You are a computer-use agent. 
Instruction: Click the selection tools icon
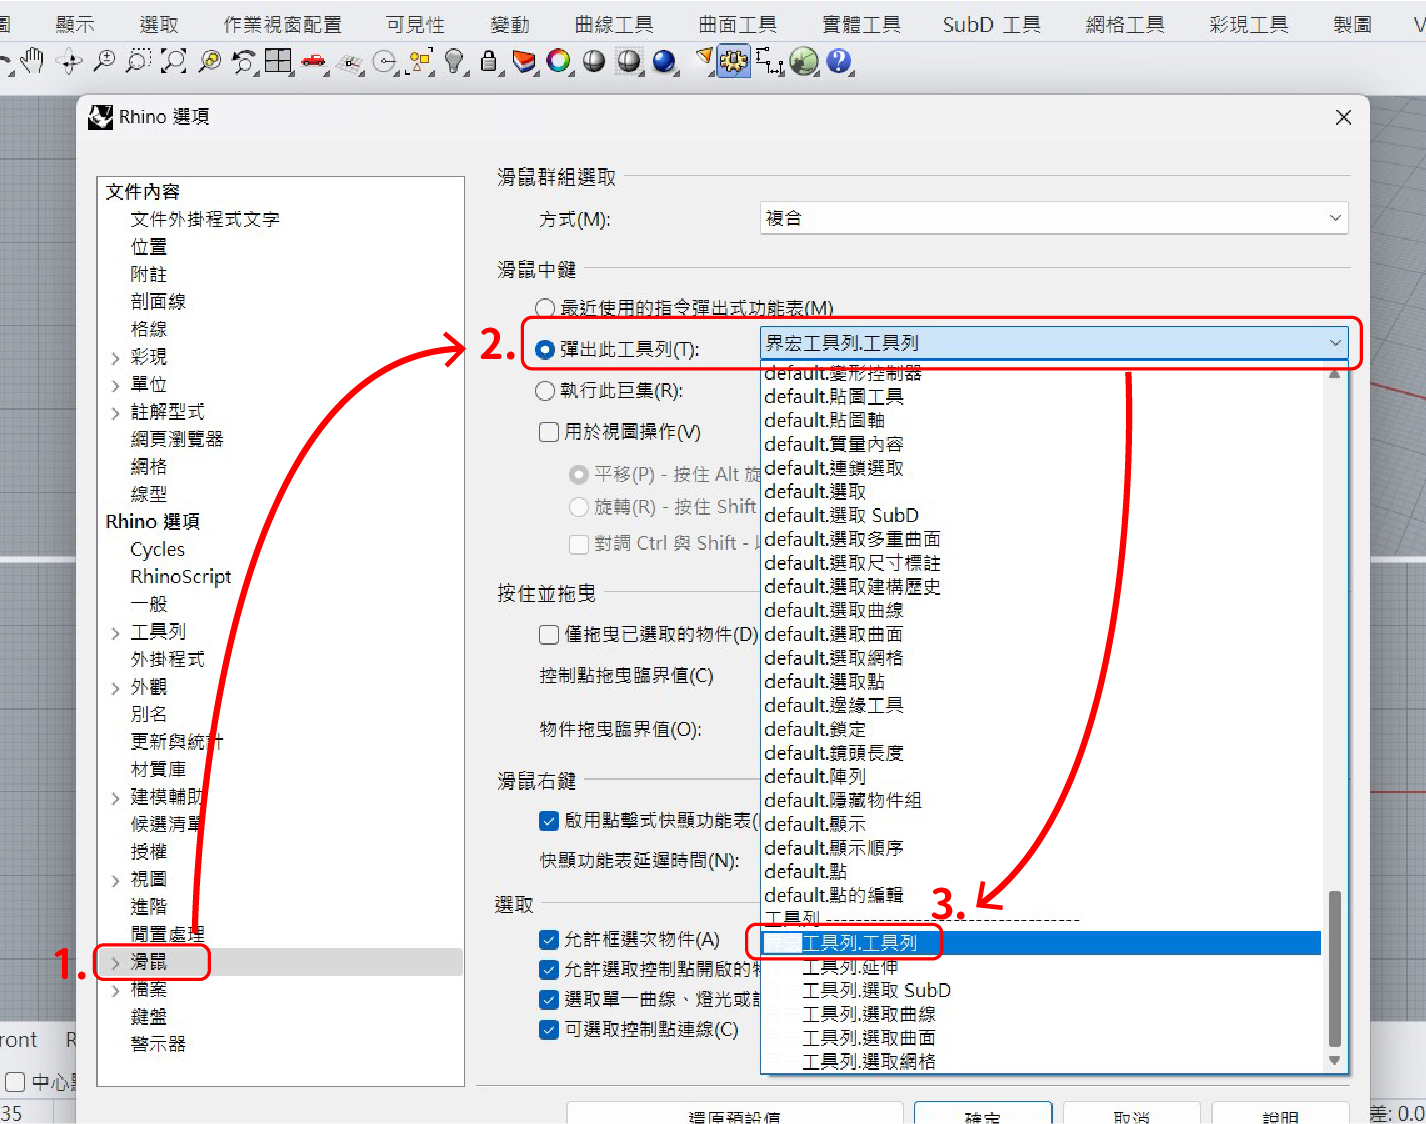pos(420,62)
